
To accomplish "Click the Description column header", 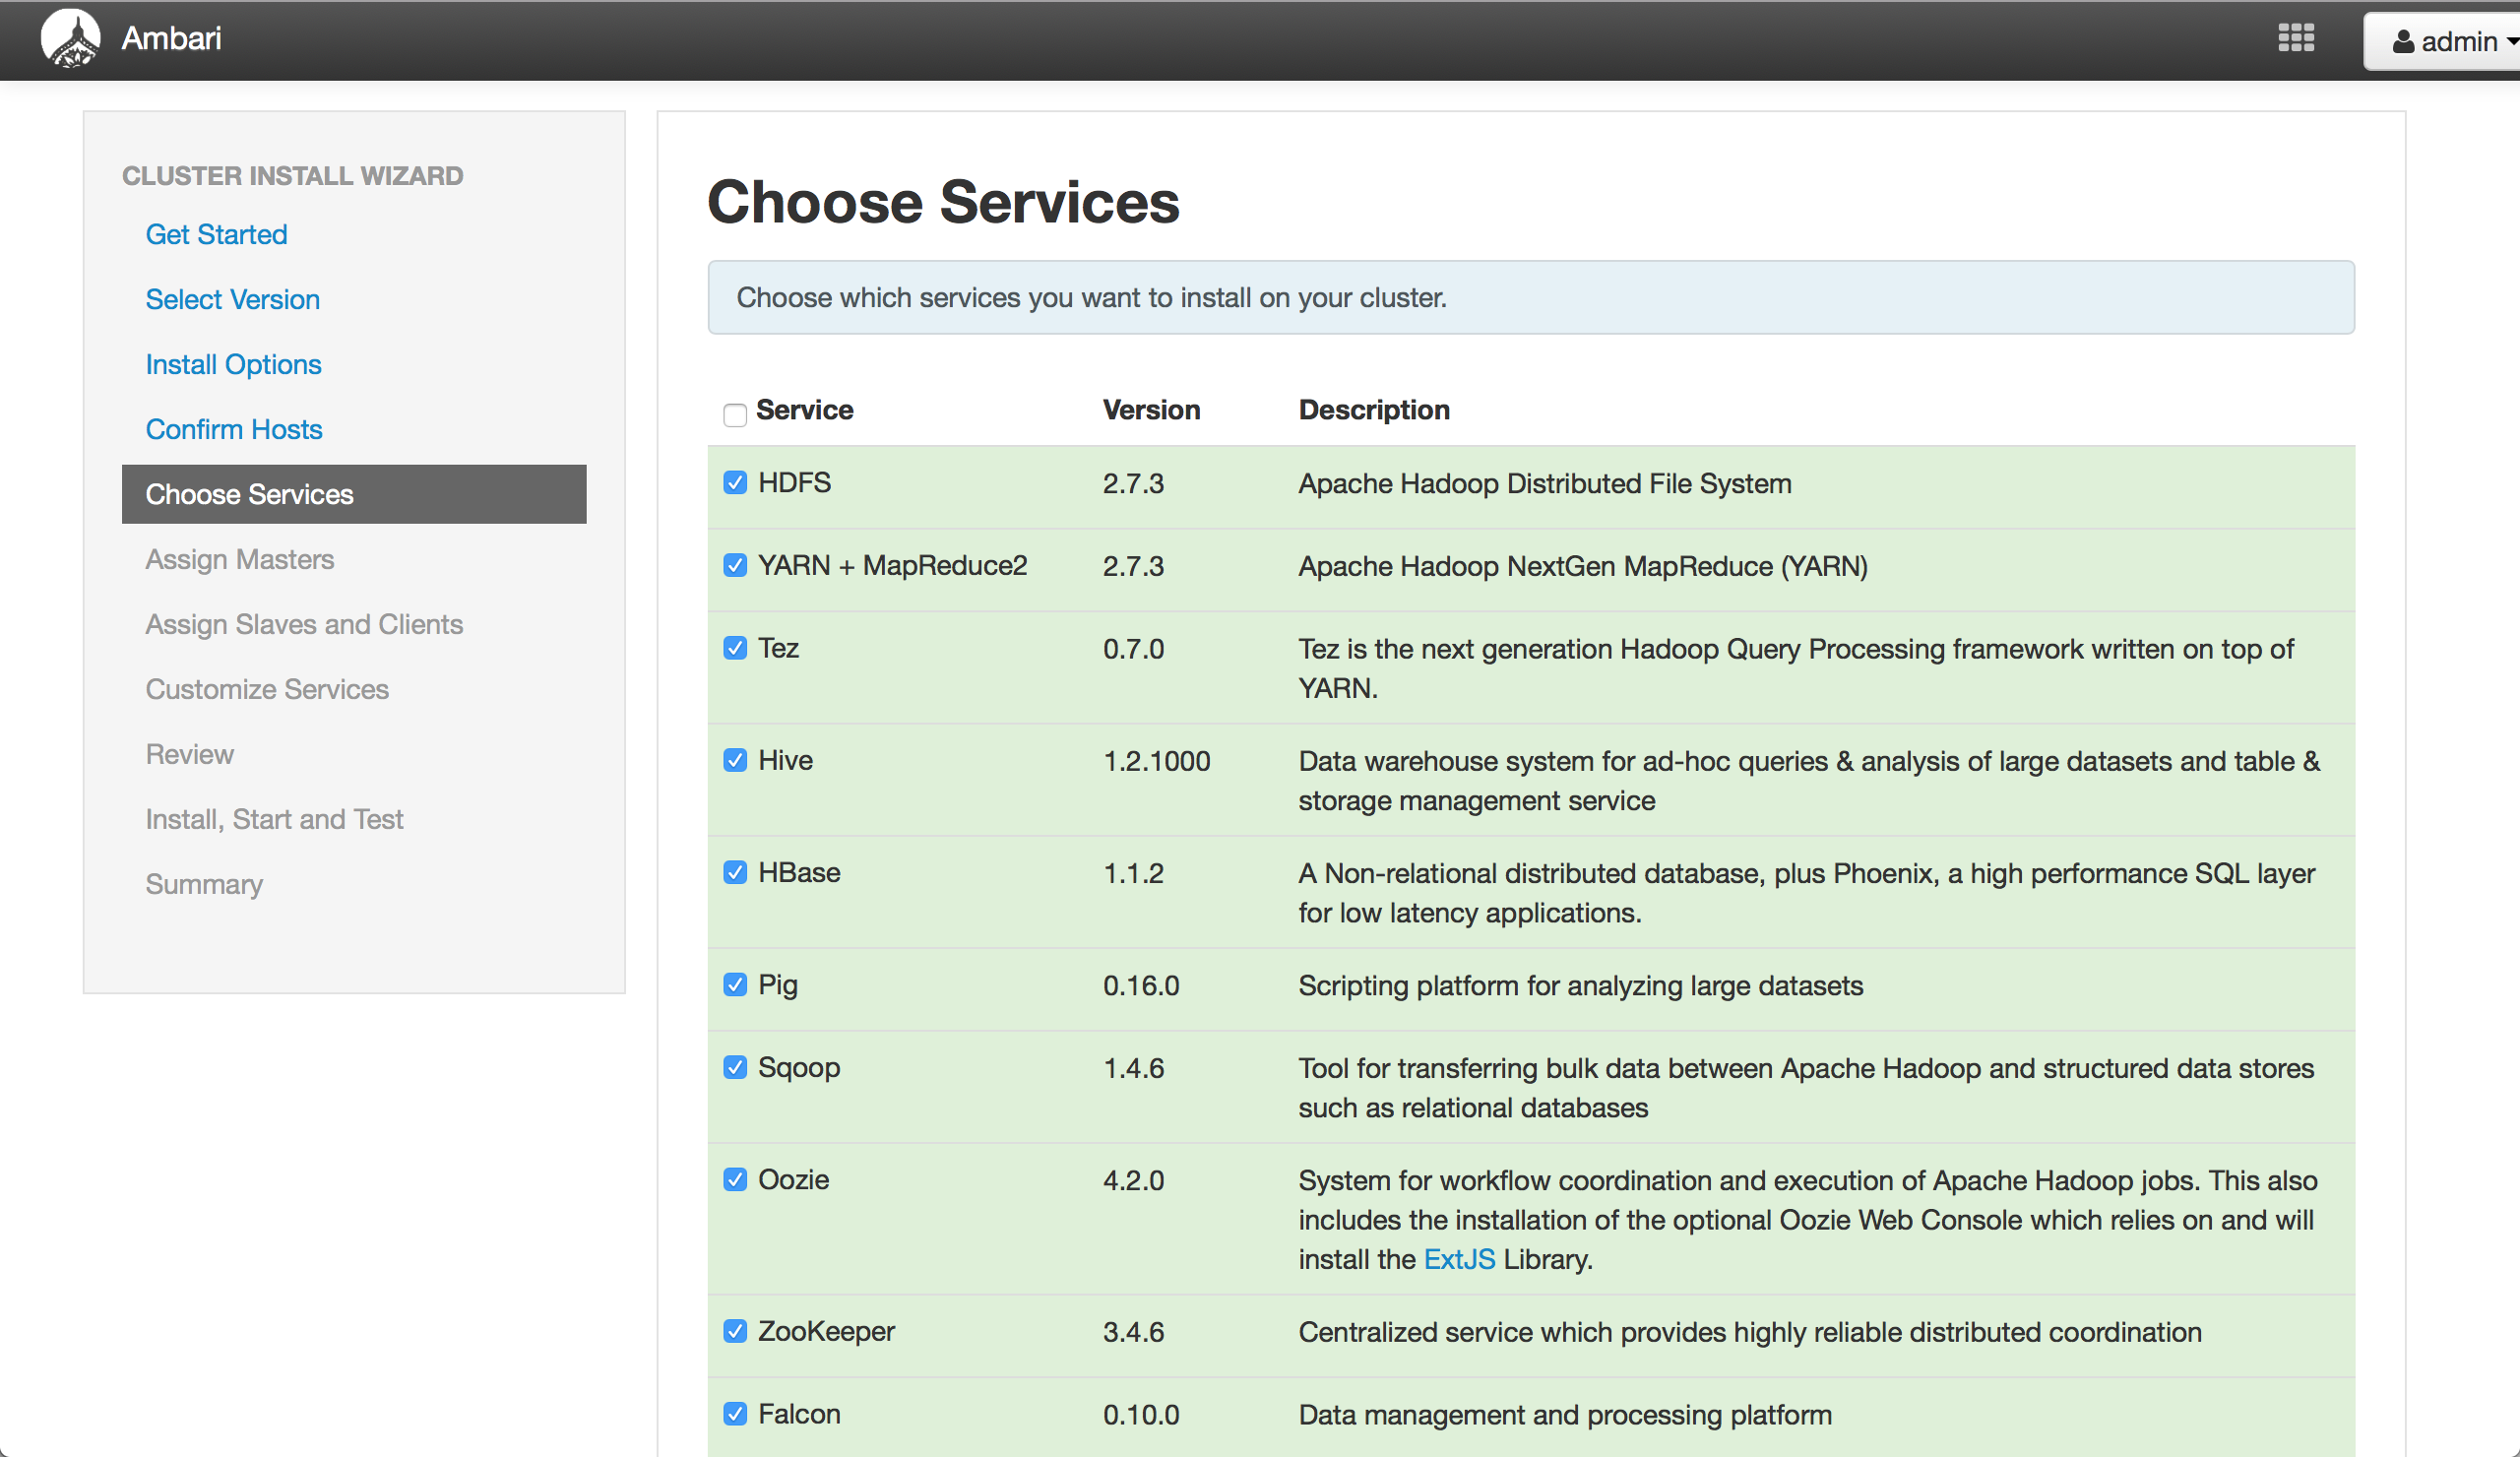I will [1374, 410].
